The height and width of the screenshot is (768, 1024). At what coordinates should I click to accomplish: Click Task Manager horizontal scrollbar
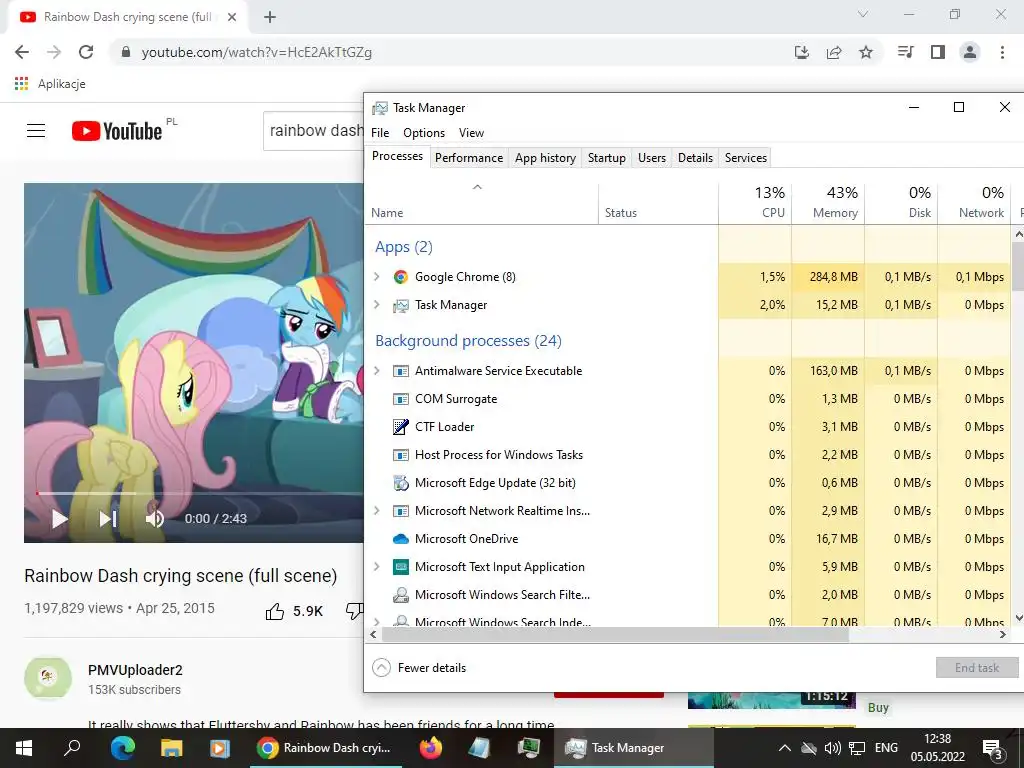pos(615,634)
